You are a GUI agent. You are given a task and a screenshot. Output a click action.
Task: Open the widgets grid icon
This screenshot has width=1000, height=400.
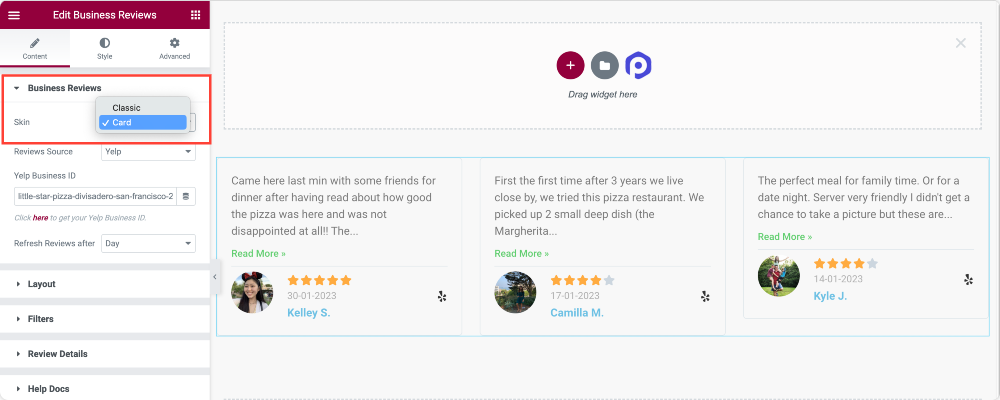click(x=195, y=15)
